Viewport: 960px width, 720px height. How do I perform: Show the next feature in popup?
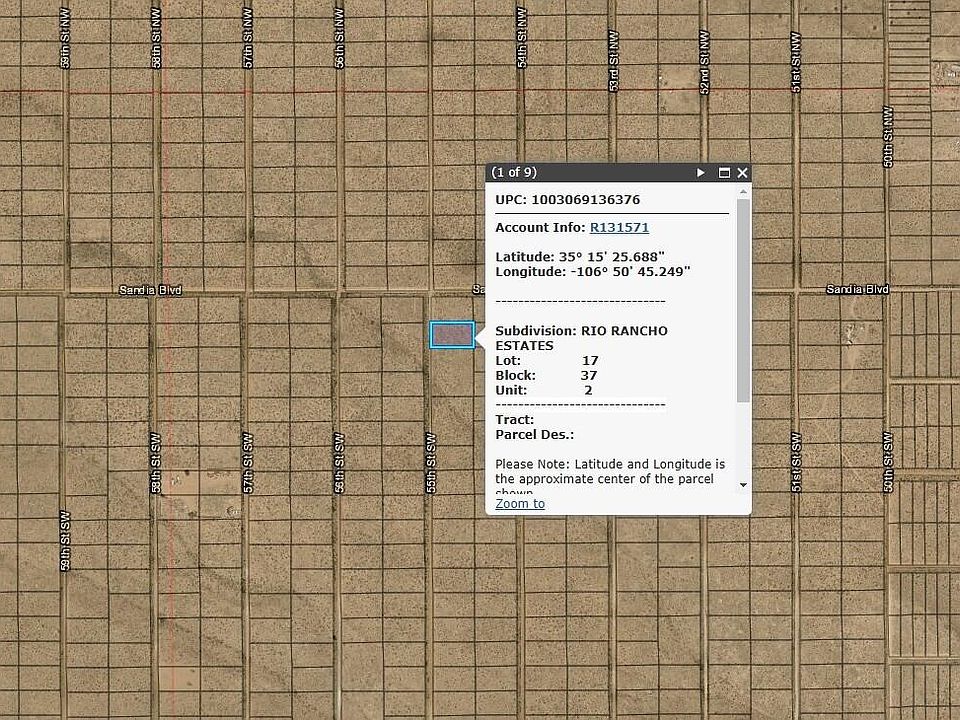pos(701,173)
